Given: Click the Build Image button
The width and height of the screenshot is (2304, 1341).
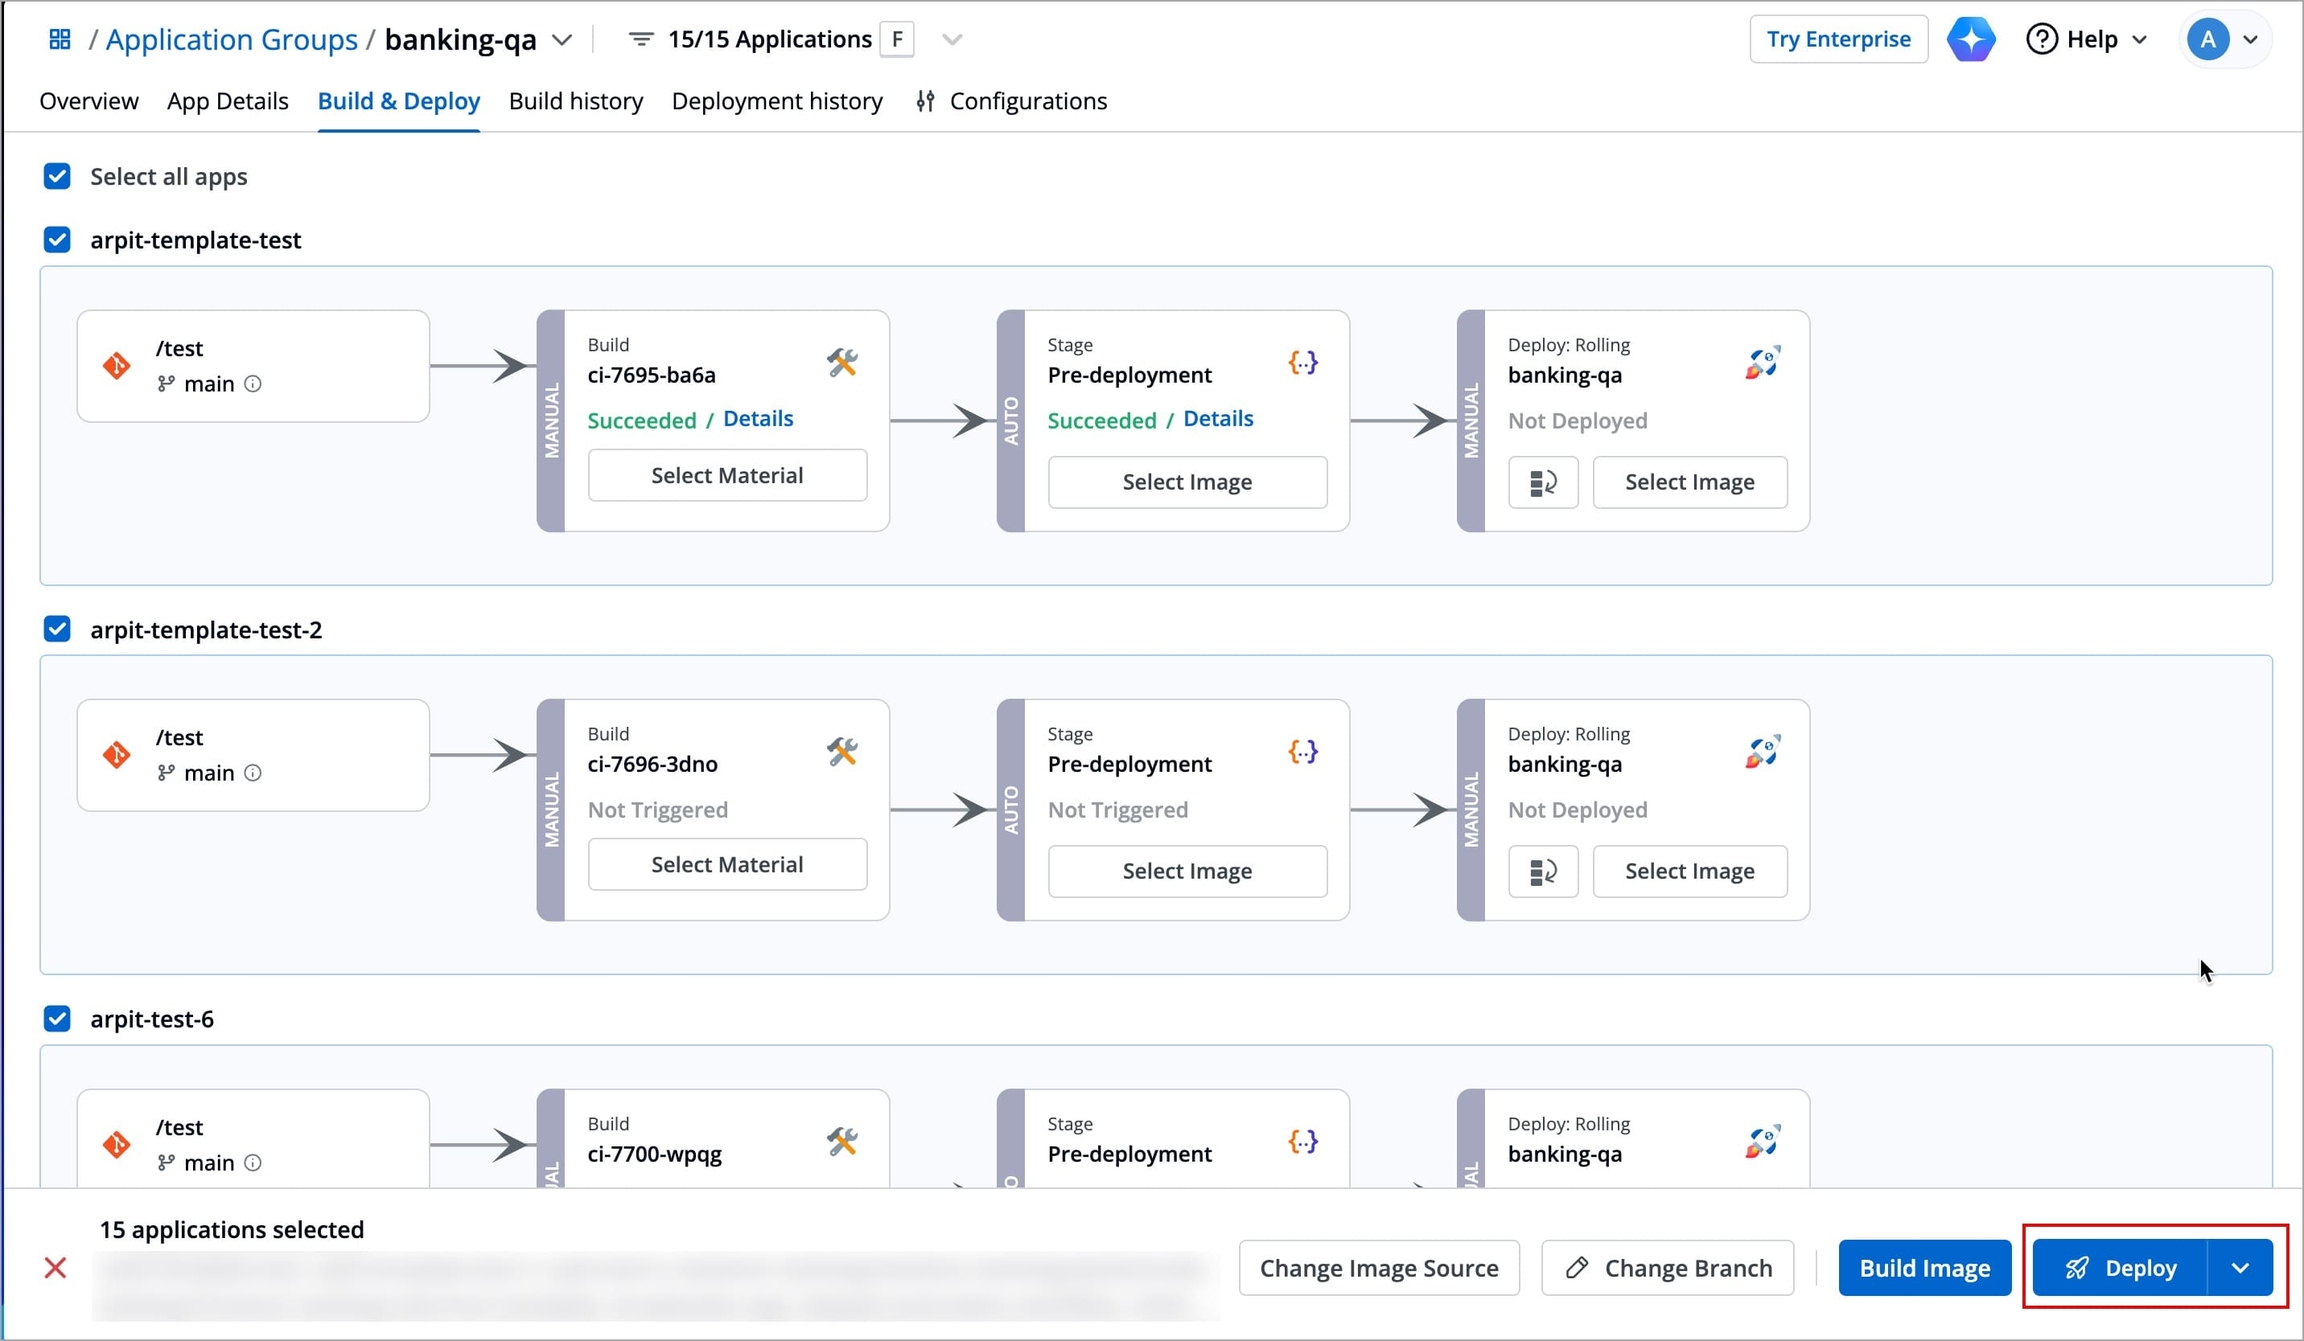Looking at the screenshot, I should pos(1923,1268).
